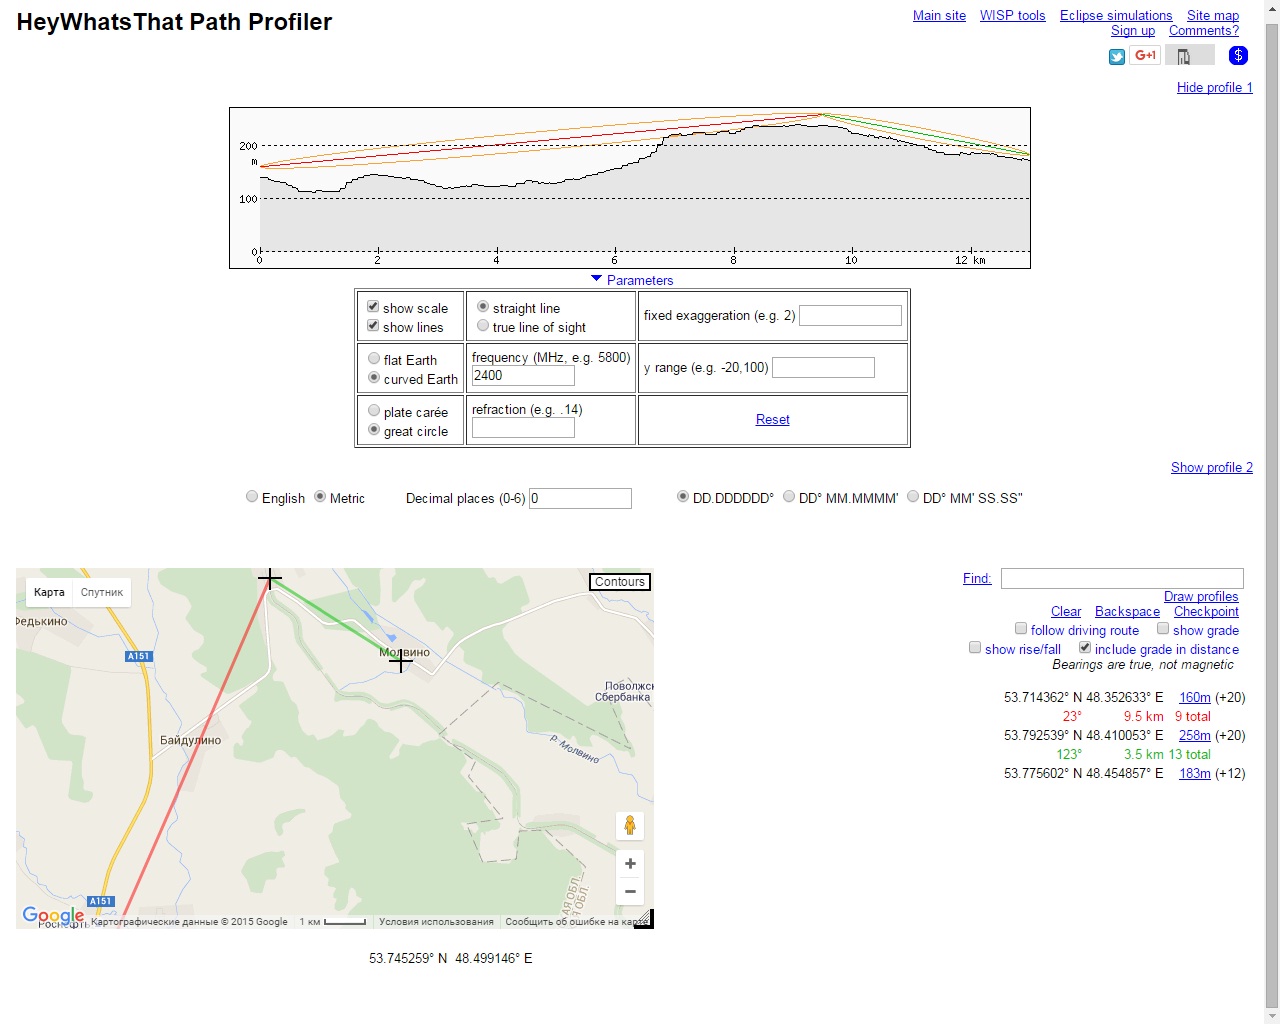The height and width of the screenshot is (1024, 1280).
Task: Click the Contours button on map
Action: click(620, 582)
